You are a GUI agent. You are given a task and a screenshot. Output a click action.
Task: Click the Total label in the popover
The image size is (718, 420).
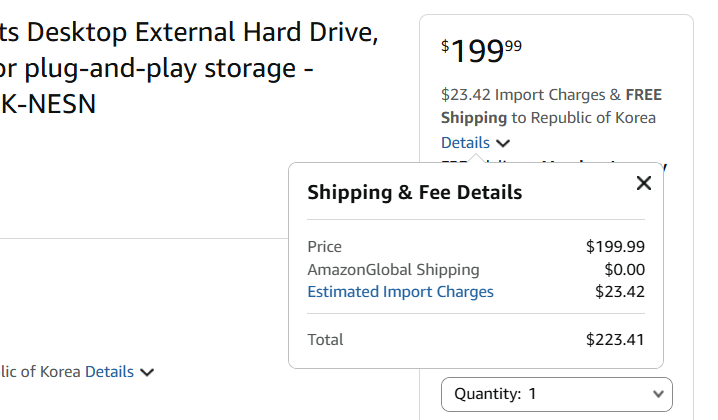coord(325,339)
